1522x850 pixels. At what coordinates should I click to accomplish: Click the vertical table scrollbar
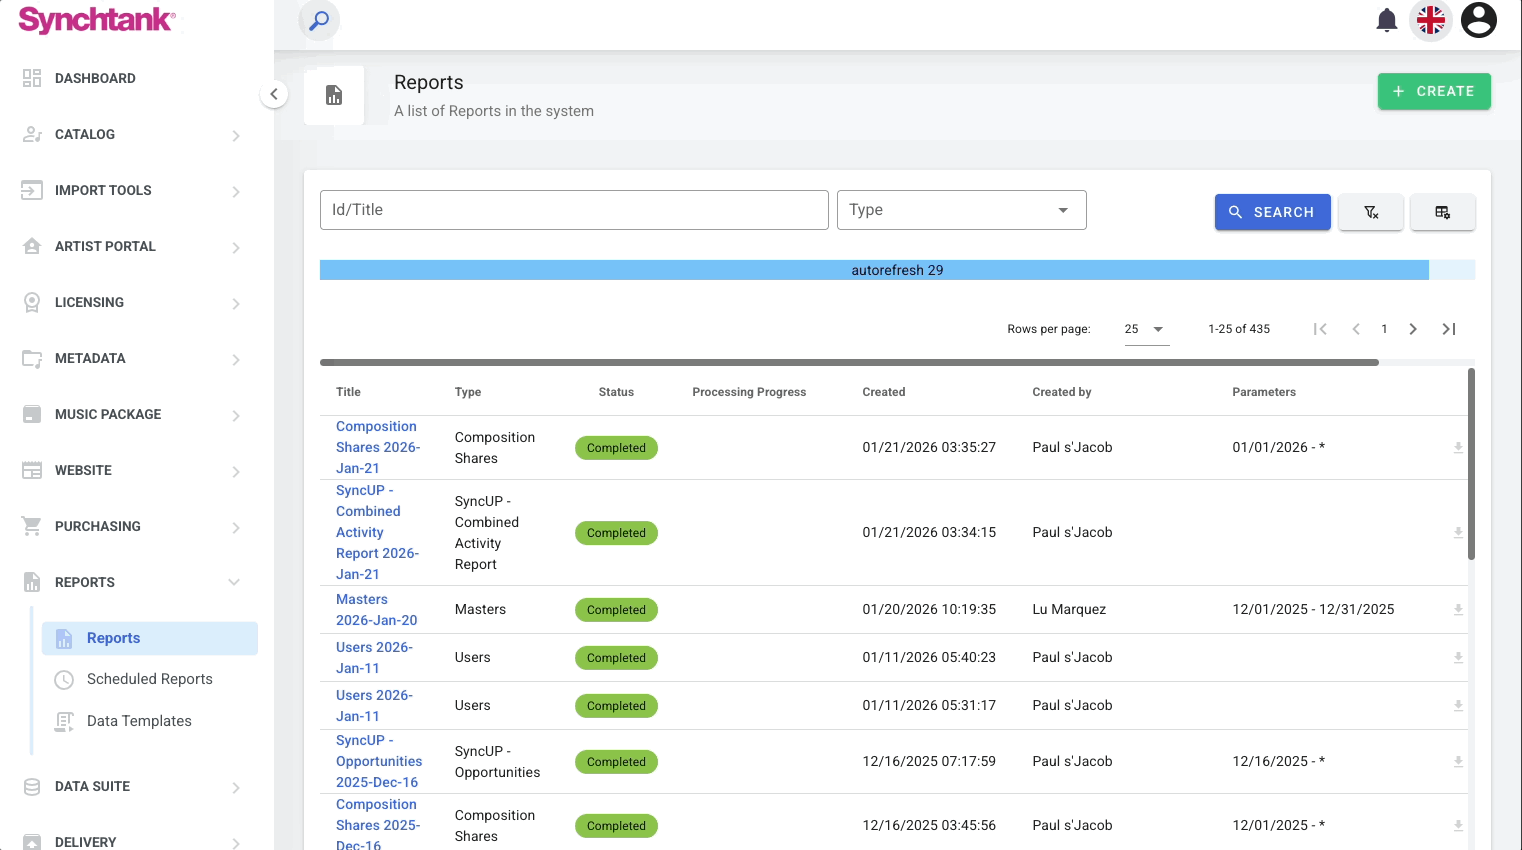(x=1471, y=464)
